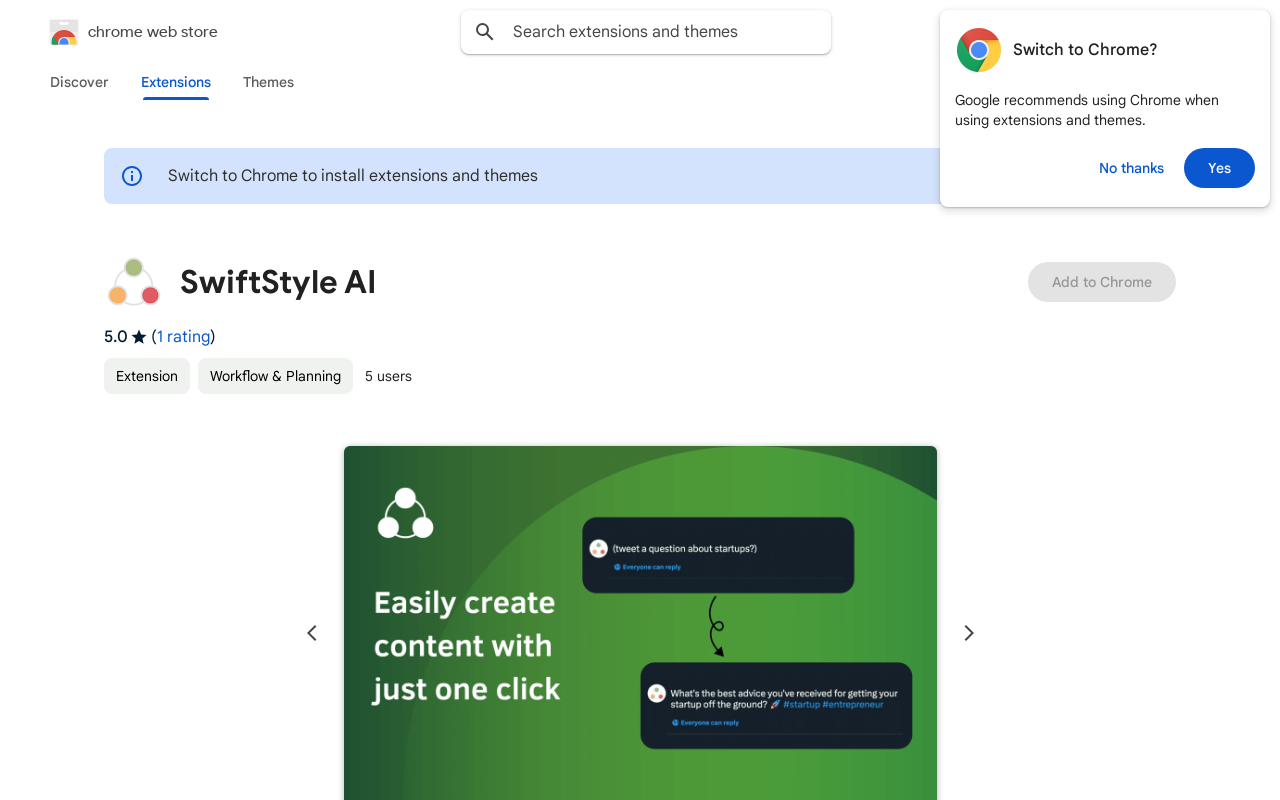Open the 1 rating link
This screenshot has width=1280, height=800.
coord(183,337)
